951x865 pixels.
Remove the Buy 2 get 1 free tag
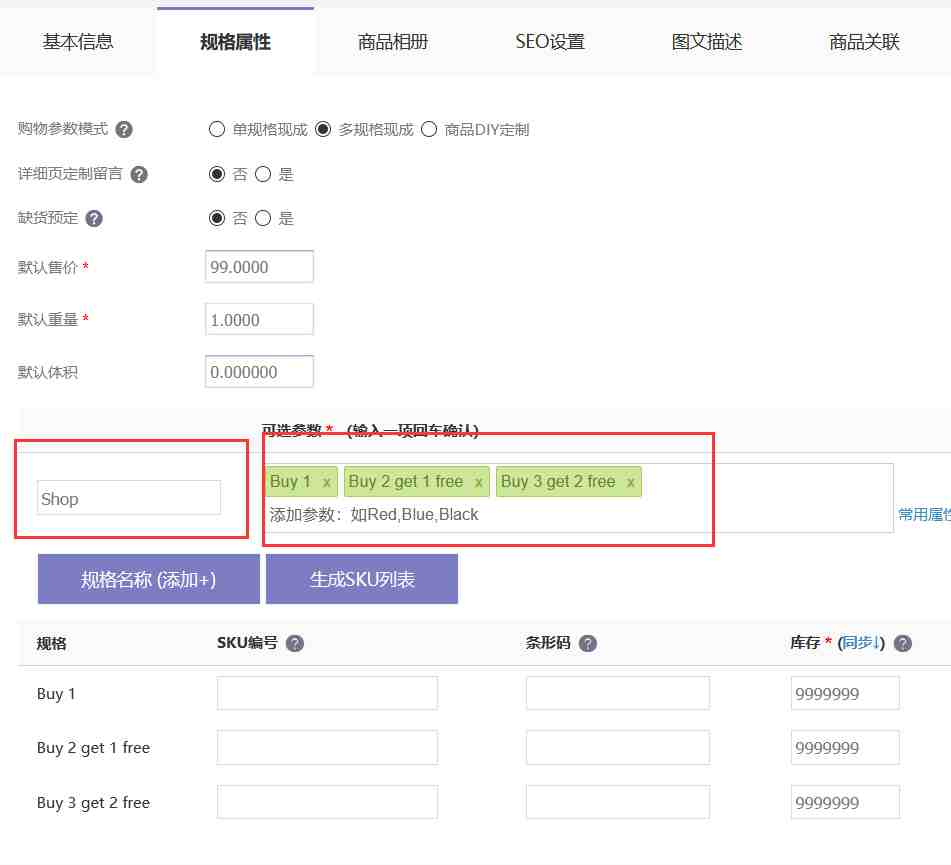(x=479, y=483)
